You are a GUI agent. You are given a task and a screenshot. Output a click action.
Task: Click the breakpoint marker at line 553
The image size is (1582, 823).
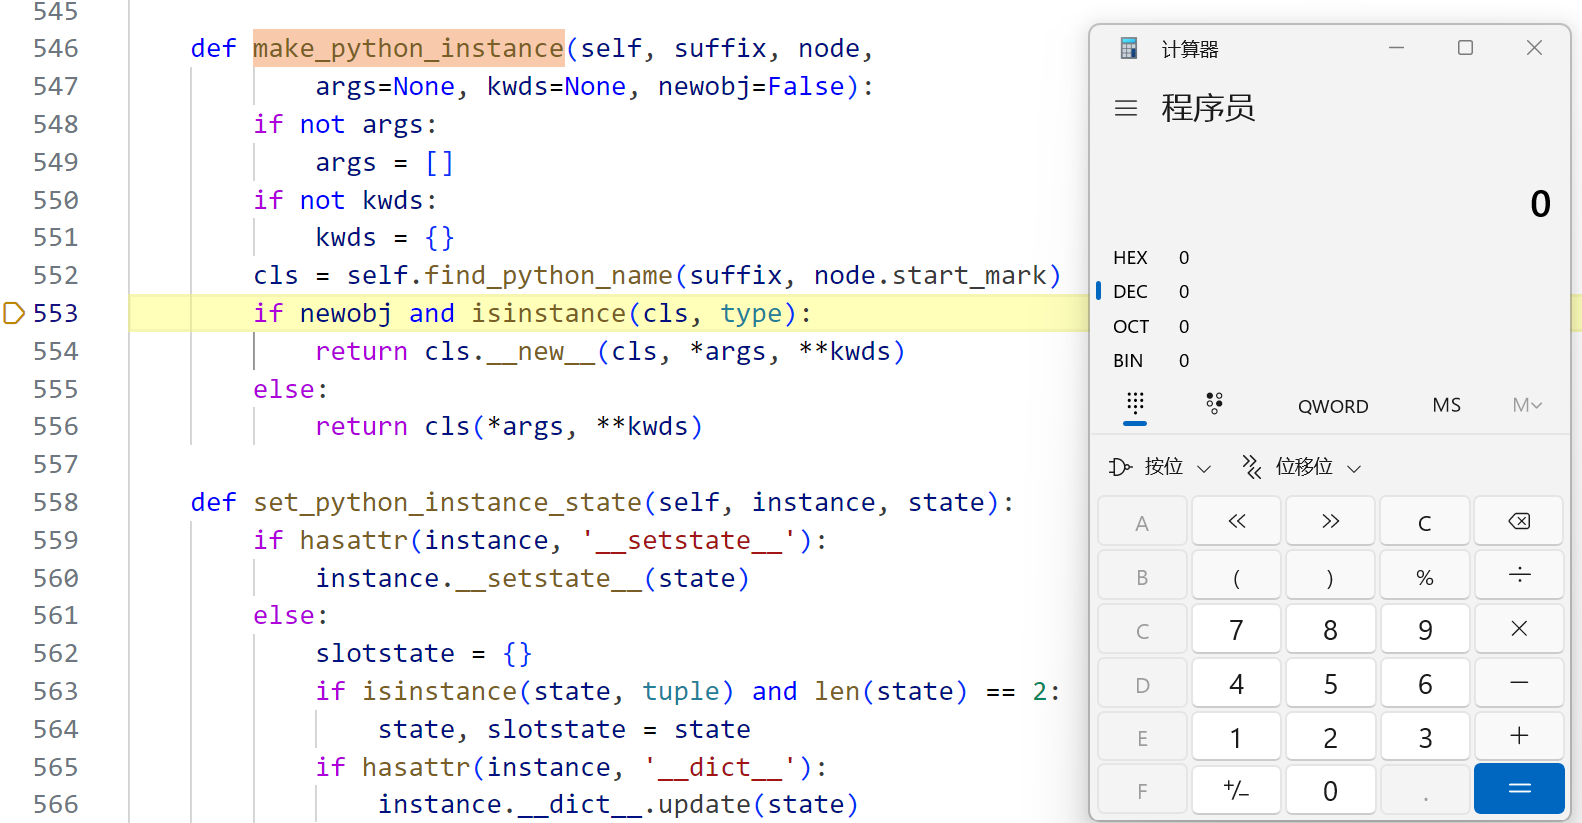point(14,313)
